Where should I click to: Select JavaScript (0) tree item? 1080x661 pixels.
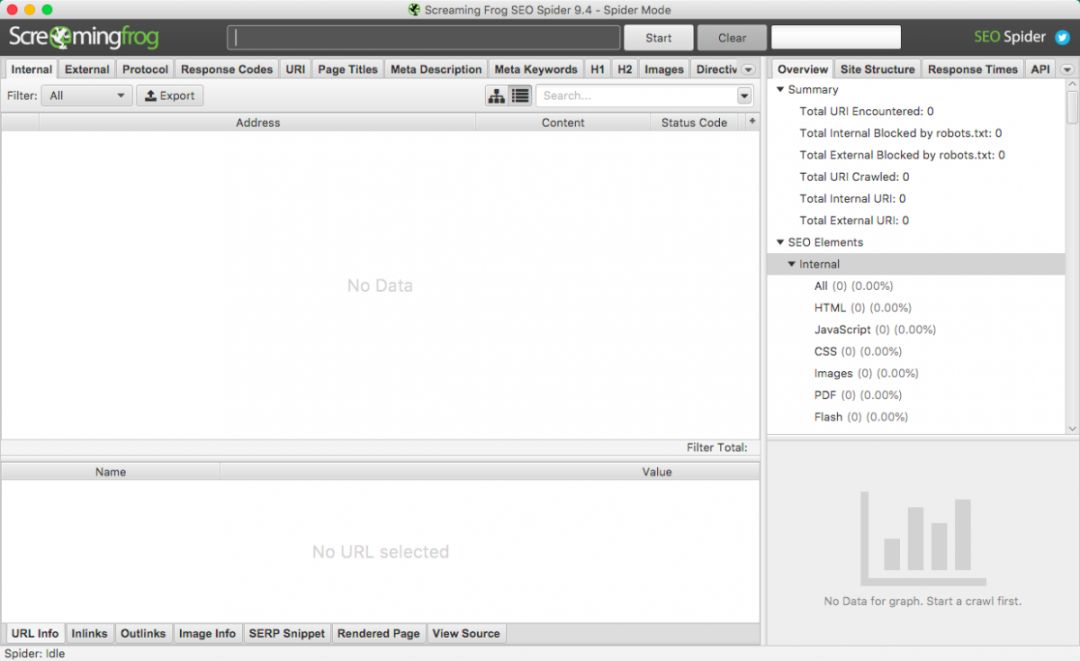pos(875,330)
